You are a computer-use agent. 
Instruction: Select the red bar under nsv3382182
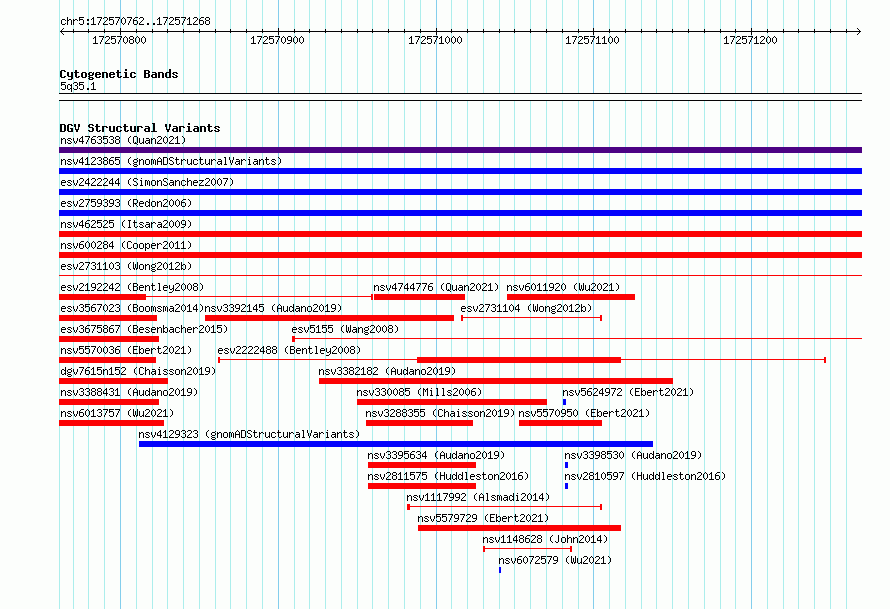tap(496, 381)
